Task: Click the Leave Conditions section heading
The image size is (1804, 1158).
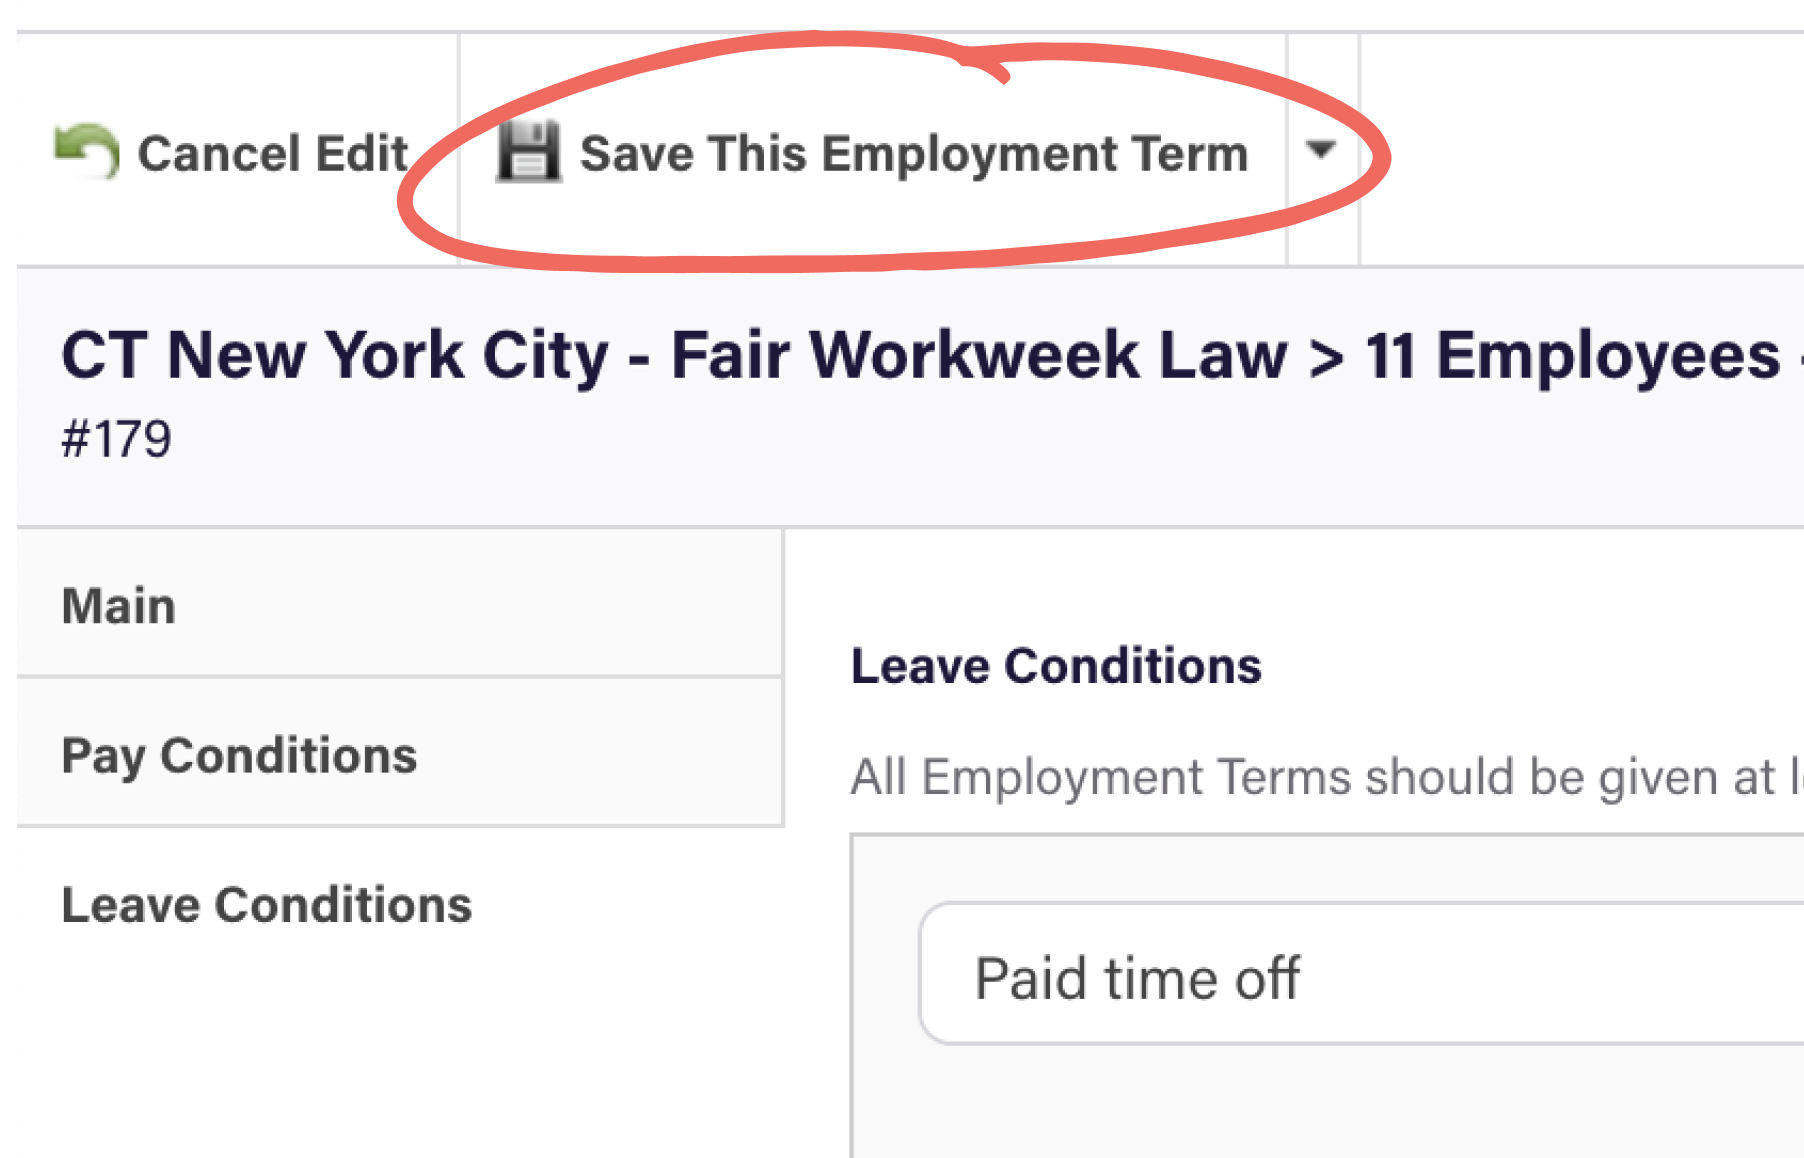Action: (x=1056, y=666)
